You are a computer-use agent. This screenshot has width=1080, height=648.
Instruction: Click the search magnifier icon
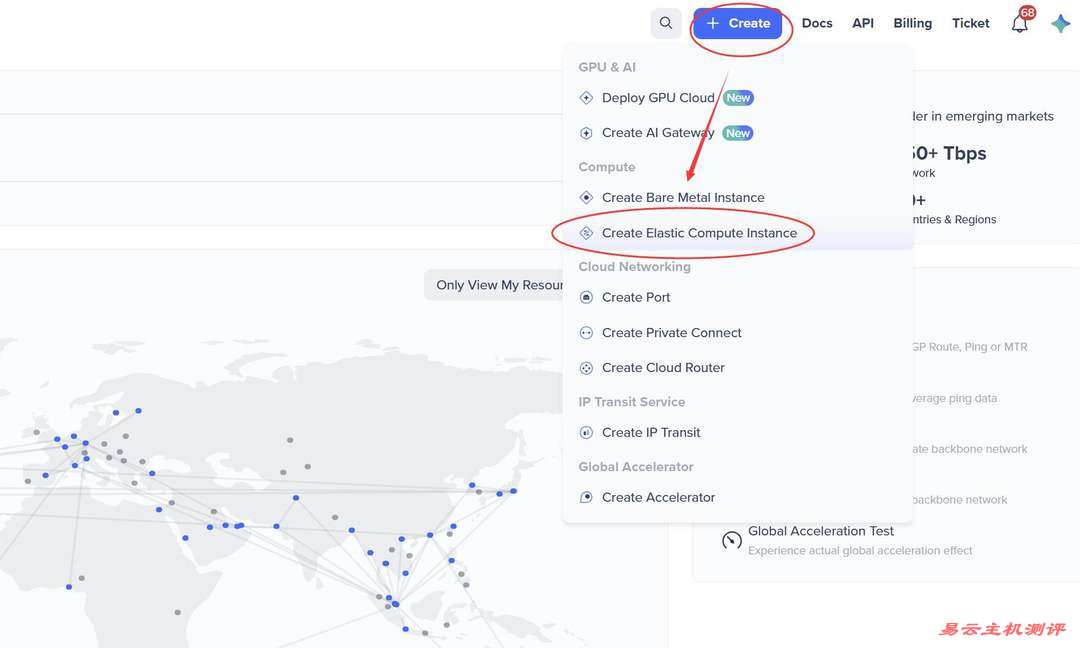pos(666,23)
